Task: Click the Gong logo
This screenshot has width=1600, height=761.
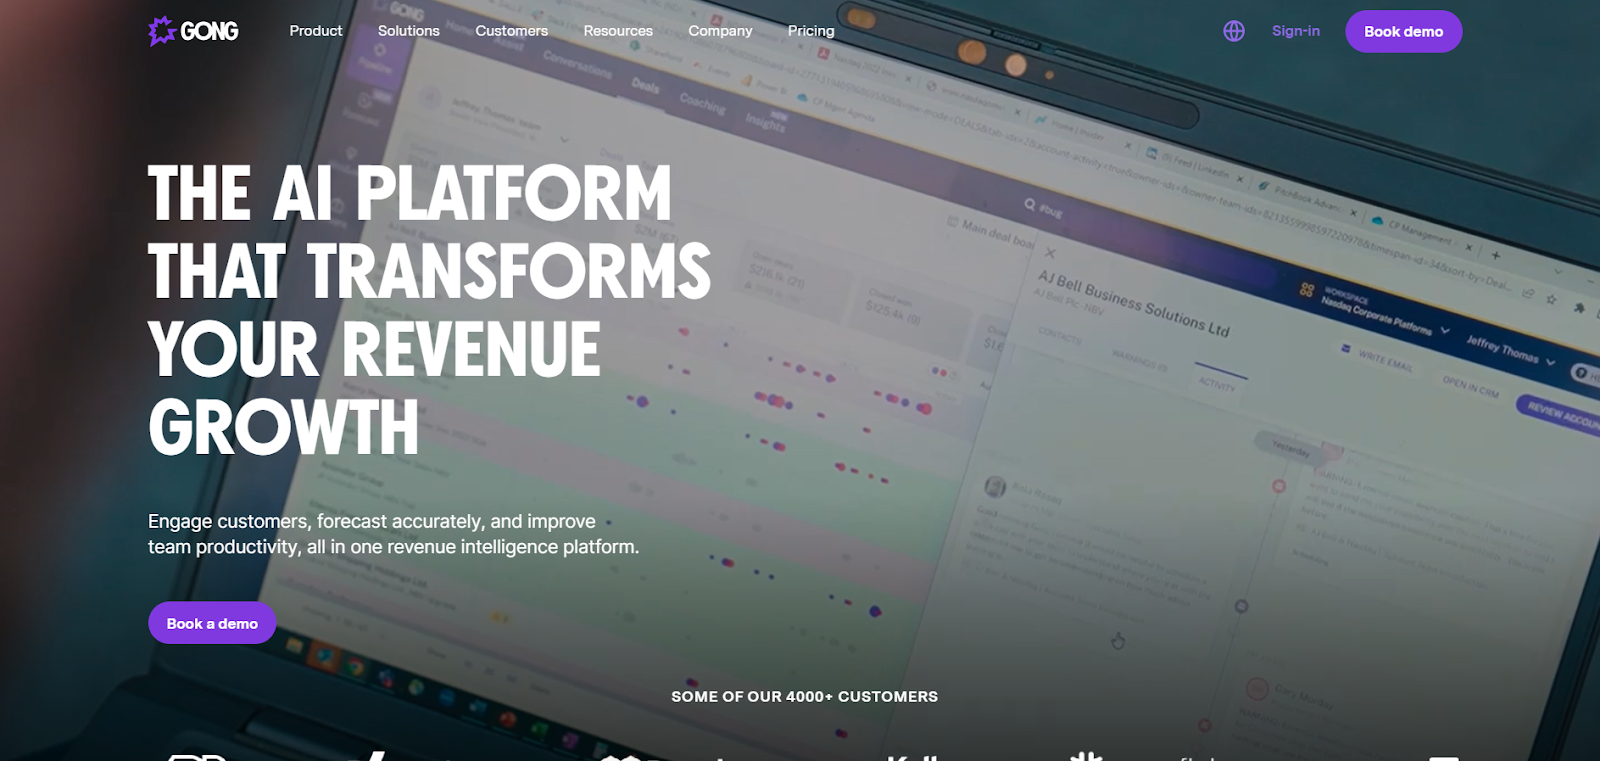Action: (x=193, y=31)
